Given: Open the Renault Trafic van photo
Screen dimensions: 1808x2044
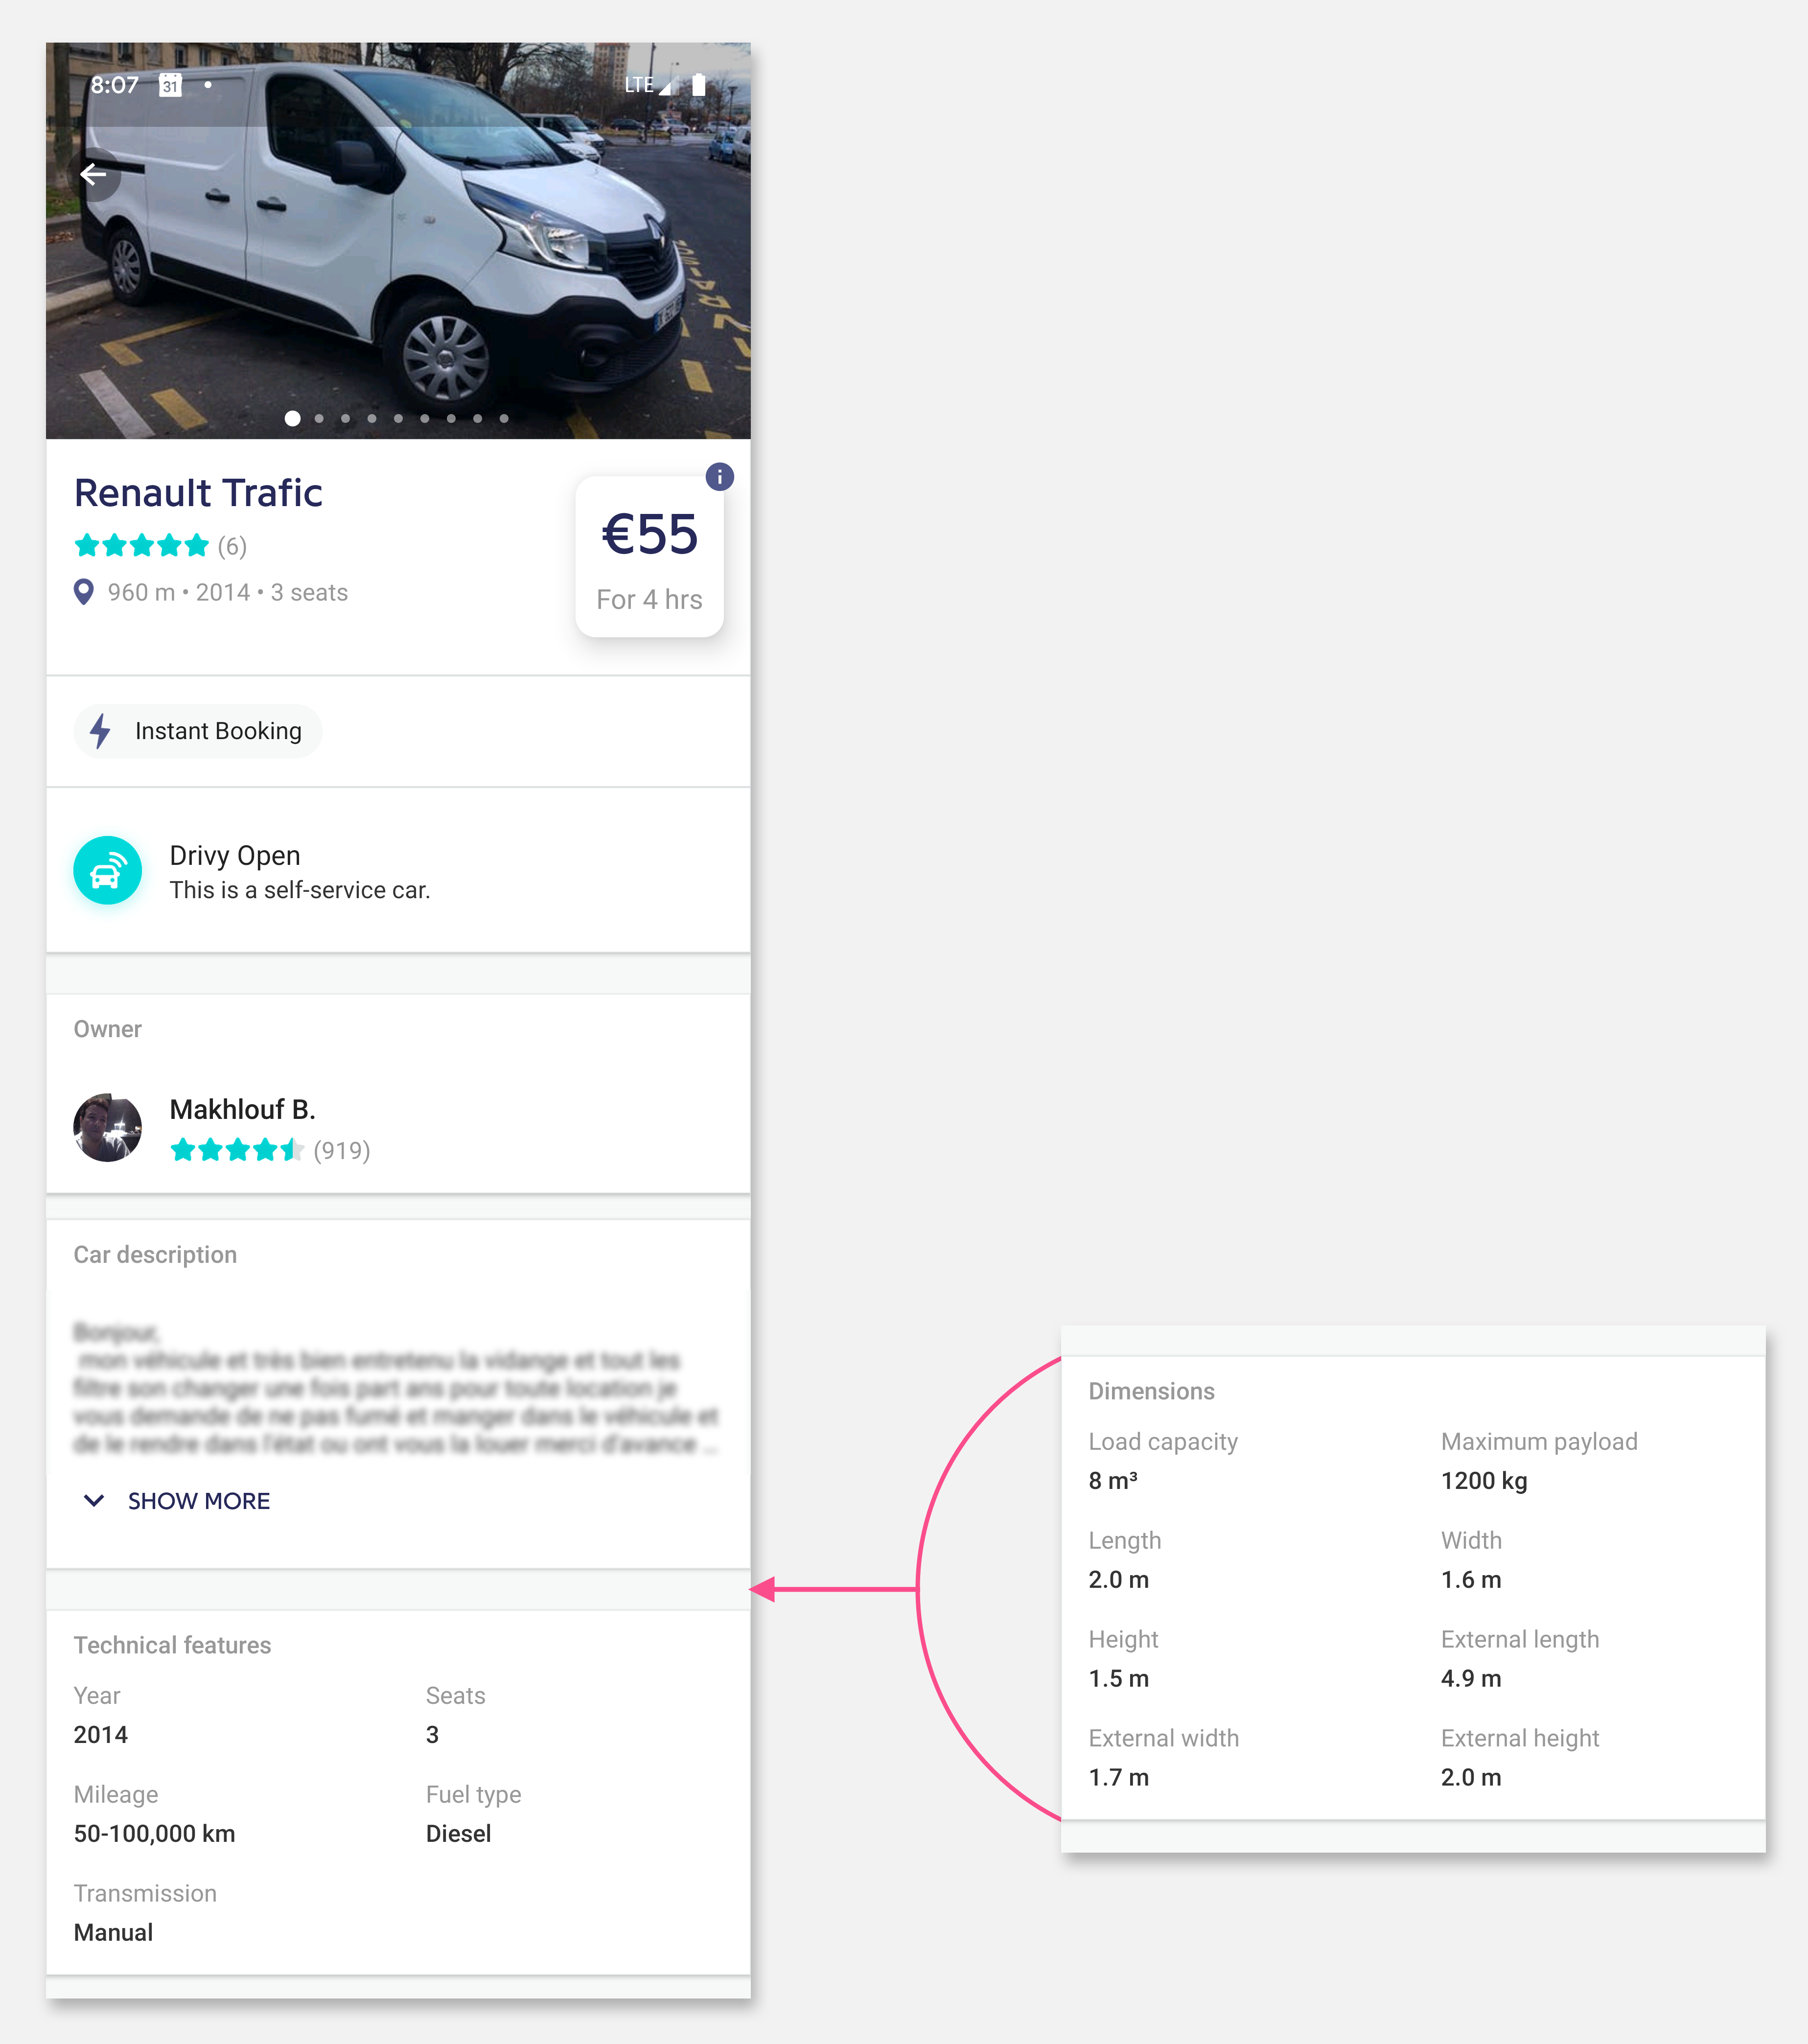Looking at the screenshot, I should [398, 241].
